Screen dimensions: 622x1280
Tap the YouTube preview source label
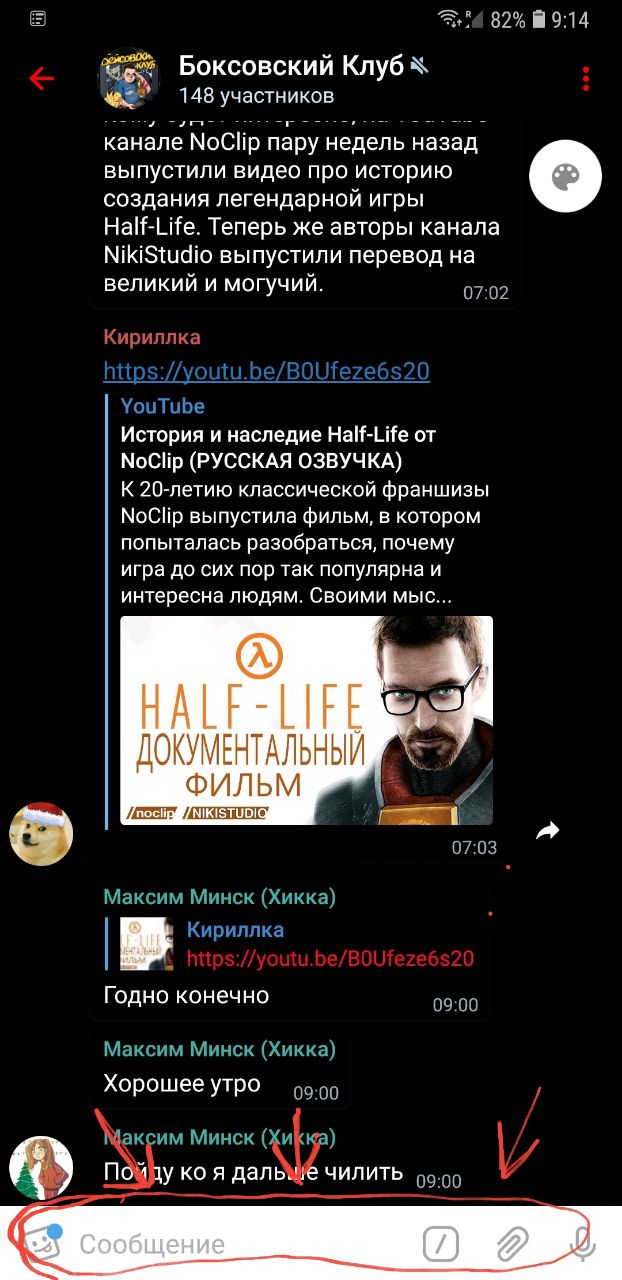(162, 406)
